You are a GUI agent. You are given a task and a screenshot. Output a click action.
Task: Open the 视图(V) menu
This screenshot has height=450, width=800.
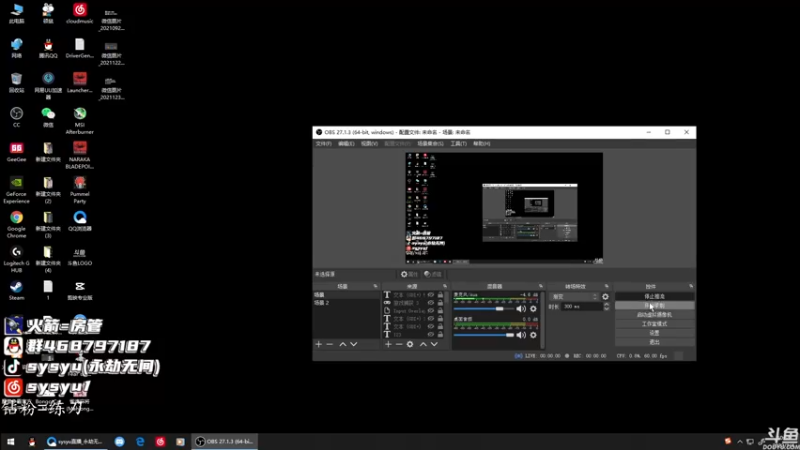[369, 144]
